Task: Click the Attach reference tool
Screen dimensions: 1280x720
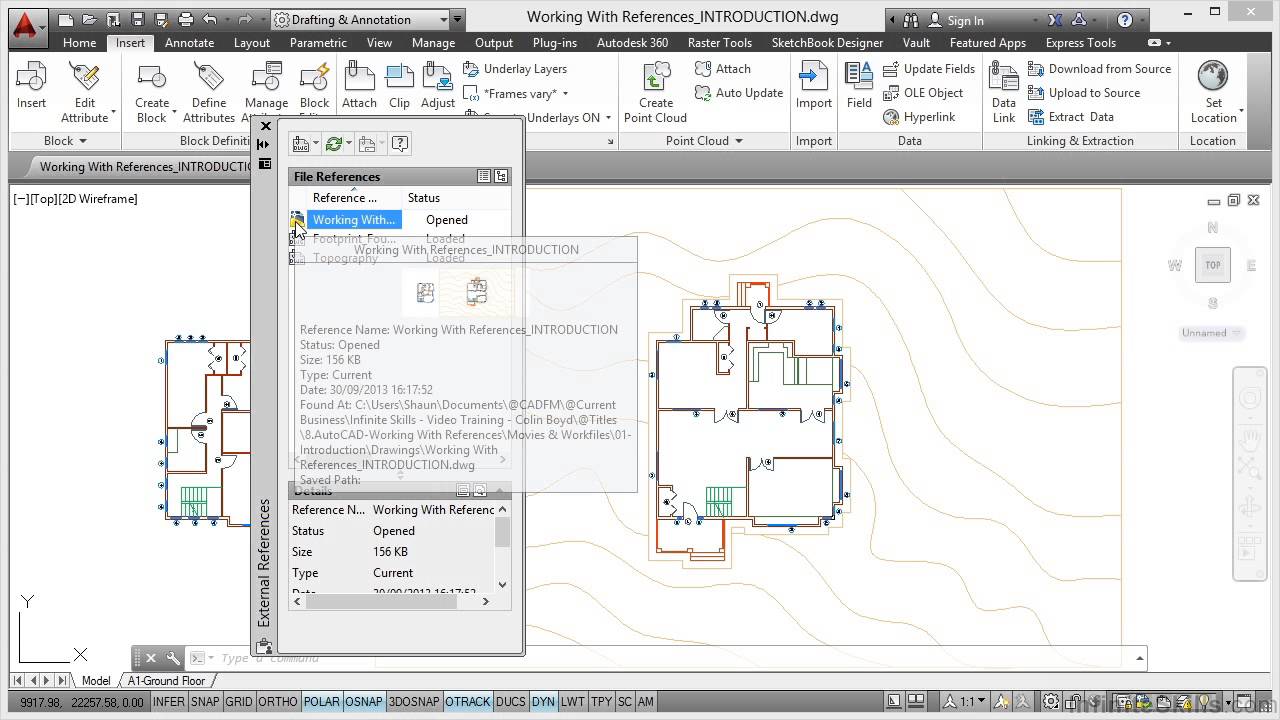Action: (x=359, y=87)
